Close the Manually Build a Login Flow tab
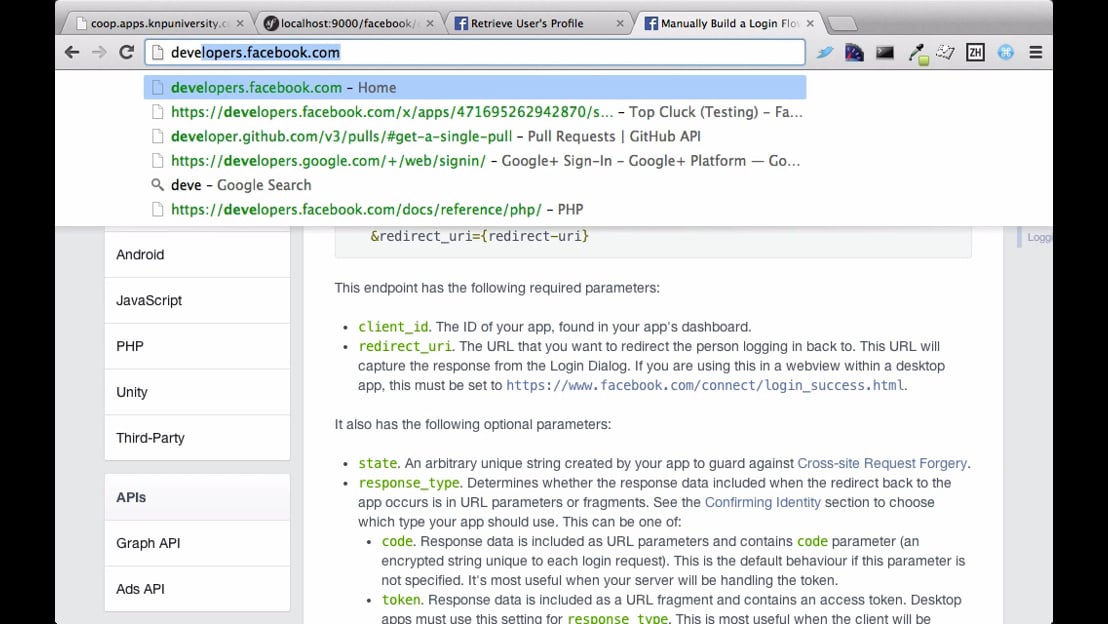 (x=810, y=23)
